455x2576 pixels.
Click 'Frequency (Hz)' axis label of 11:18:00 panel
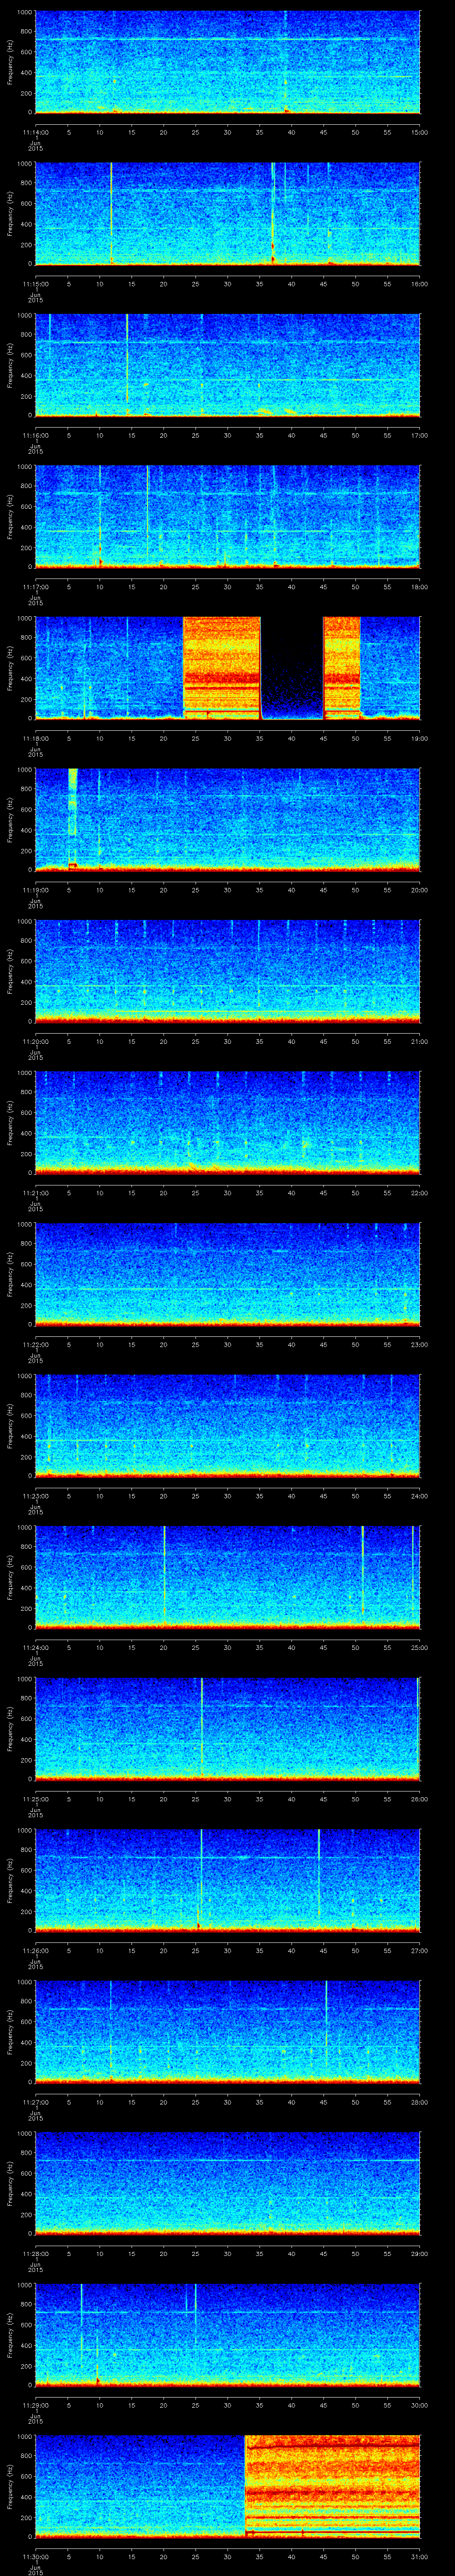tap(10, 668)
